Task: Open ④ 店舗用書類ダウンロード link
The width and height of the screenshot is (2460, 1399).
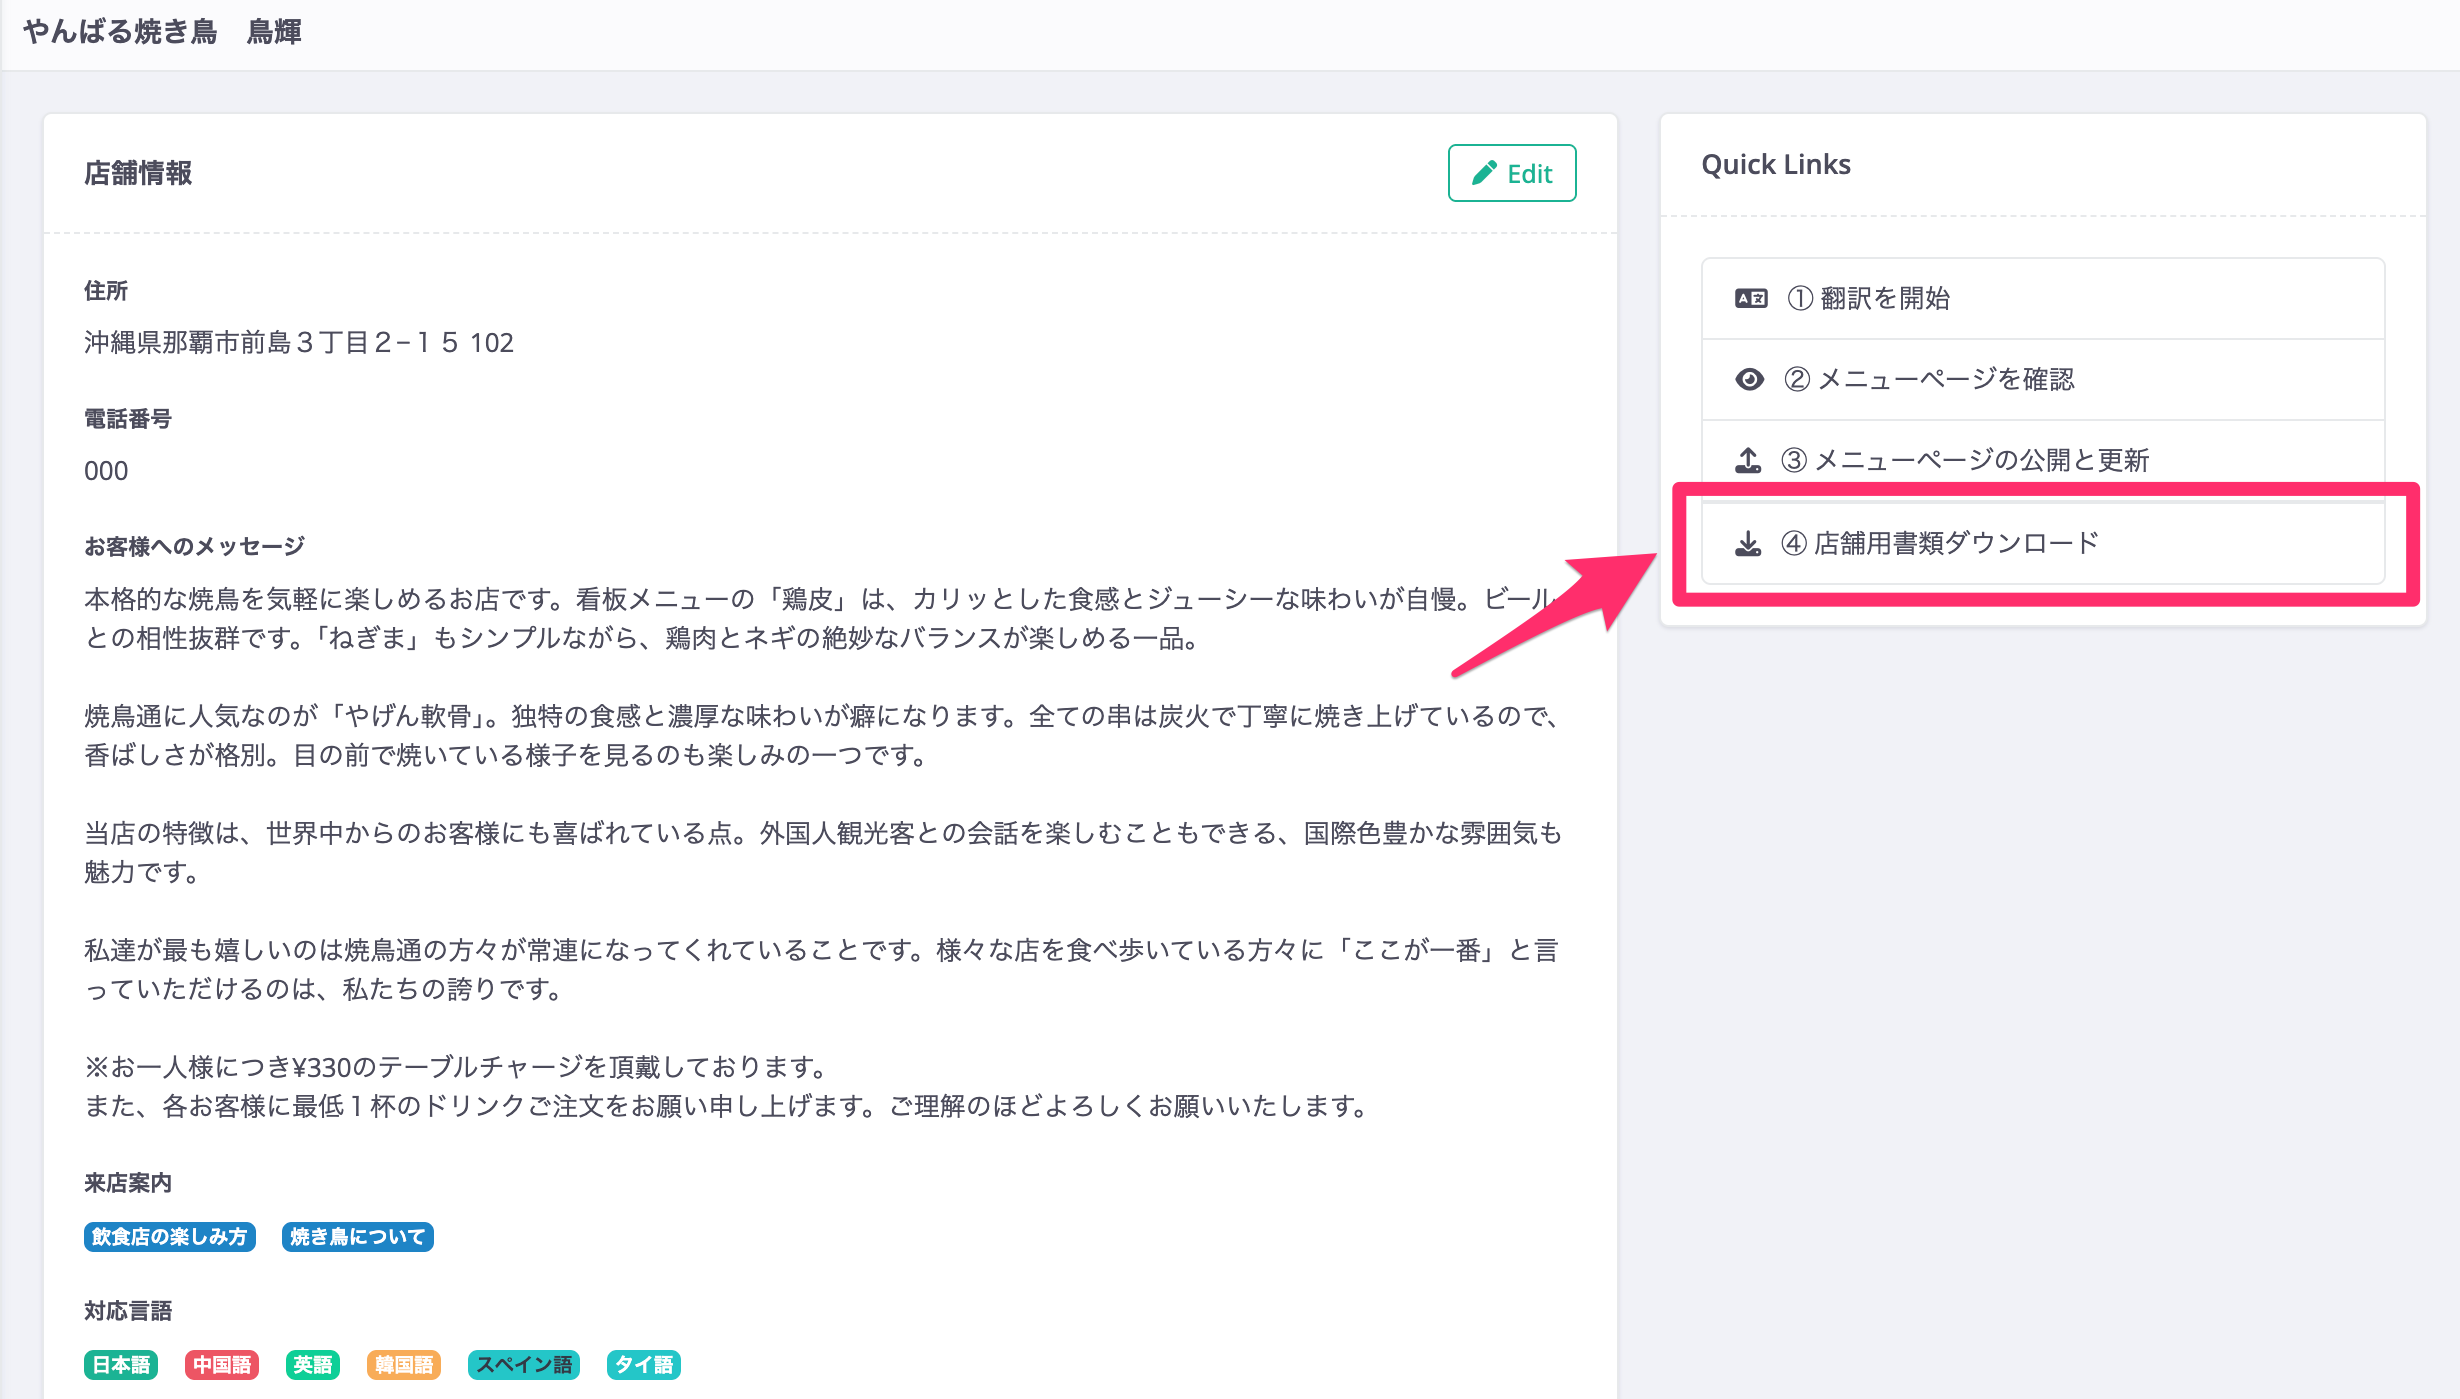Action: [2043, 543]
